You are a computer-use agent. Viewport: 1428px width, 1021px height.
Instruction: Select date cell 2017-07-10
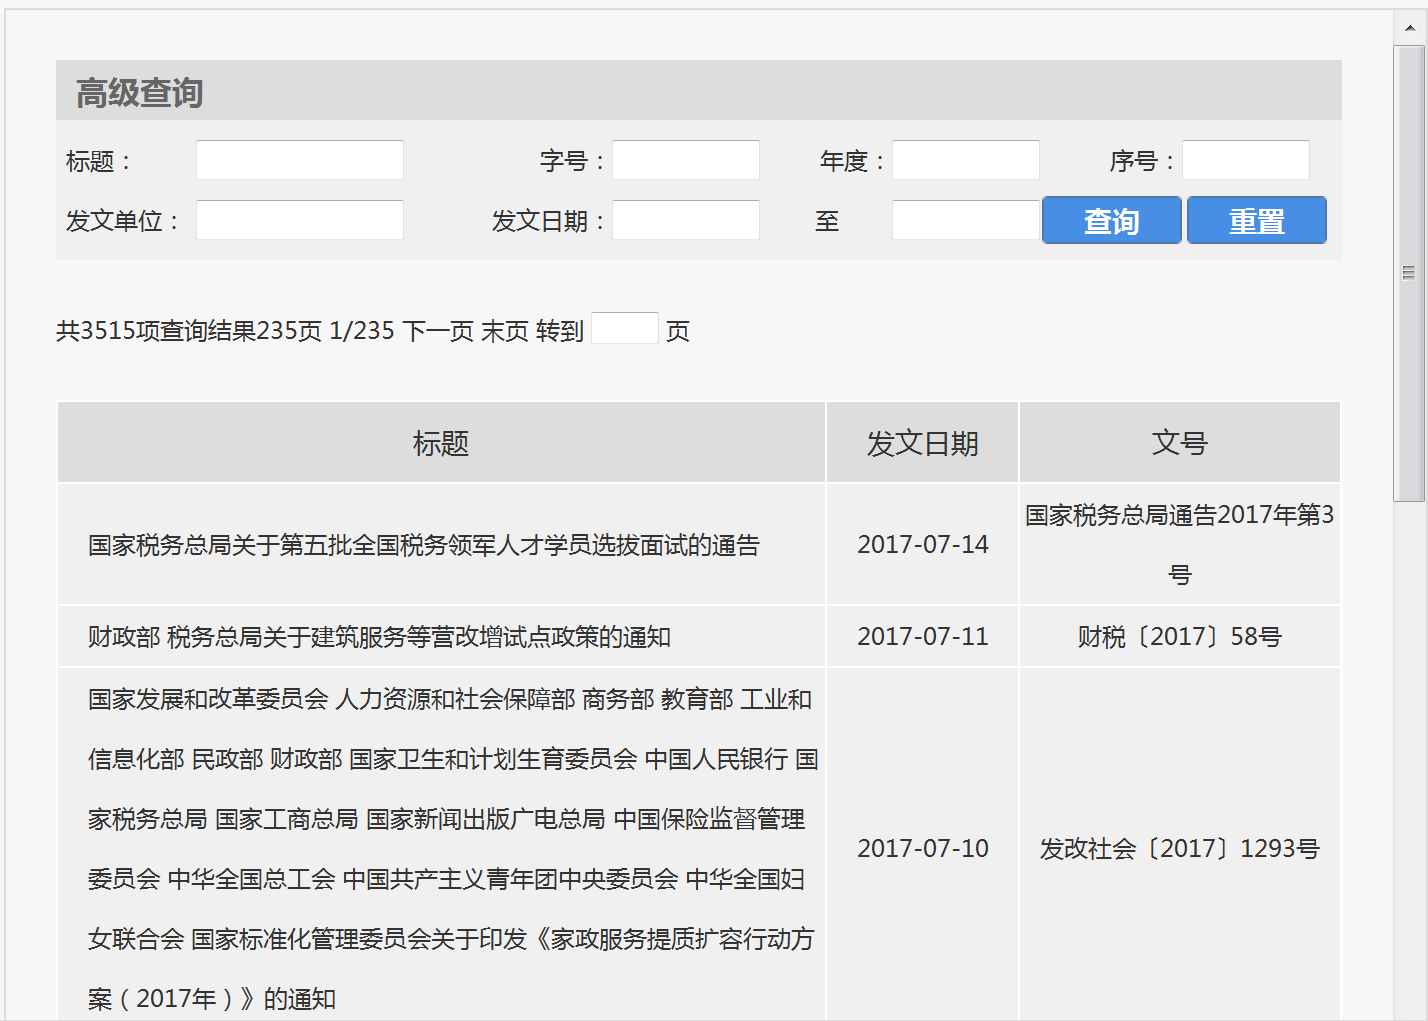[922, 849]
